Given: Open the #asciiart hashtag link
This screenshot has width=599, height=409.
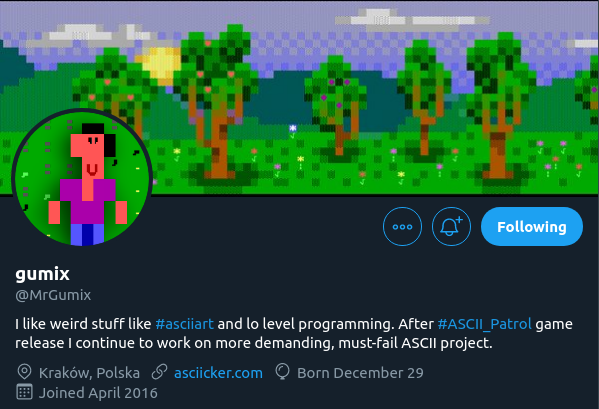Looking at the screenshot, I should (x=185, y=324).
